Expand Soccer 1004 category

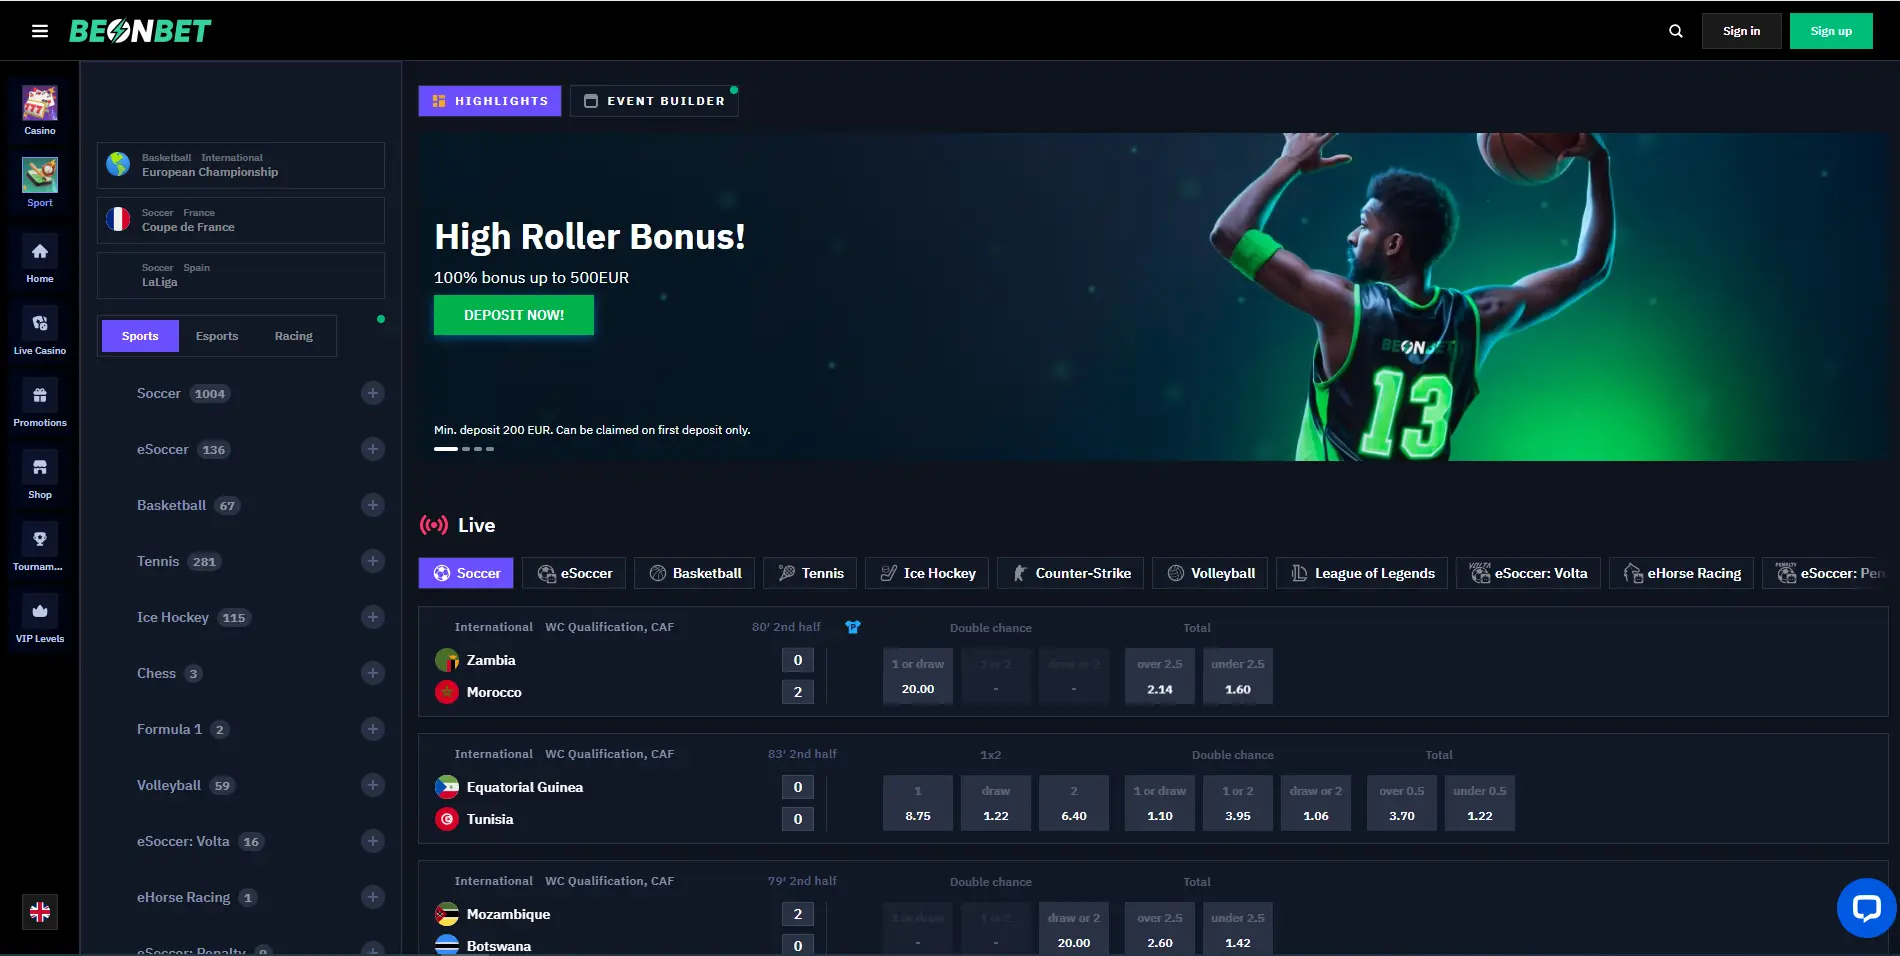[x=373, y=393]
